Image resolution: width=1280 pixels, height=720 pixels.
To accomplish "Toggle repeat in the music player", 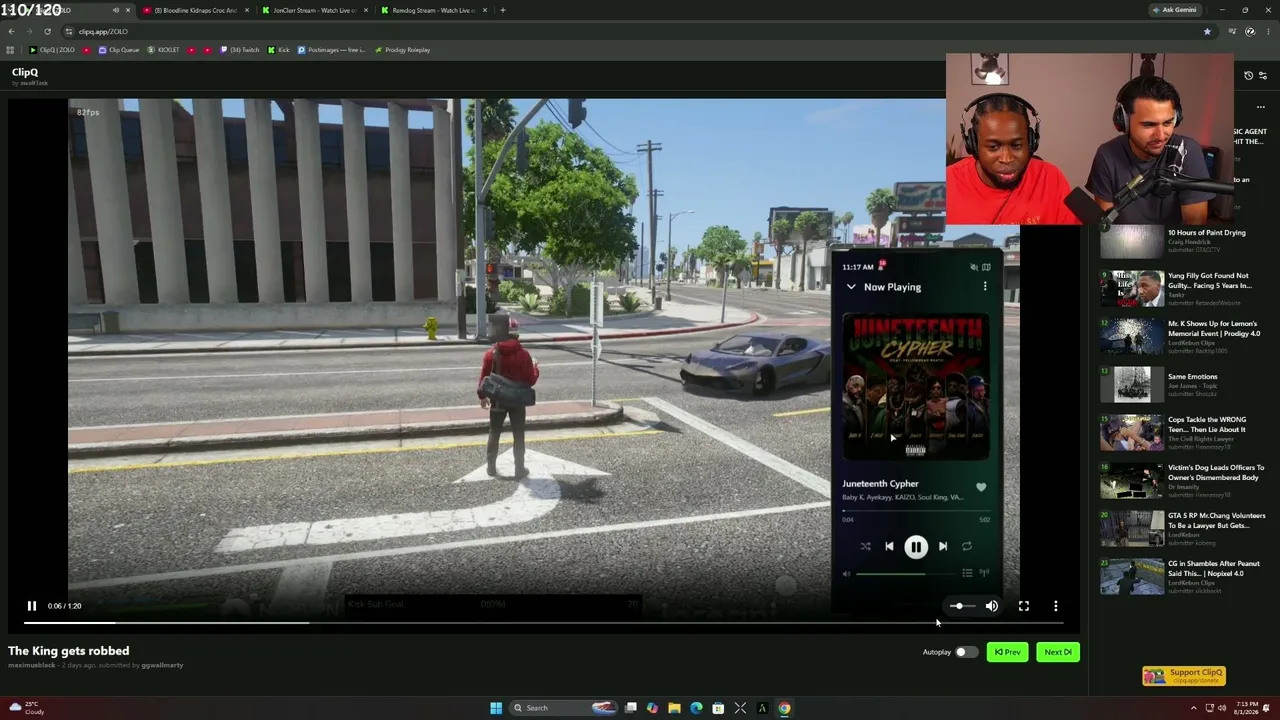I will pos(967,547).
